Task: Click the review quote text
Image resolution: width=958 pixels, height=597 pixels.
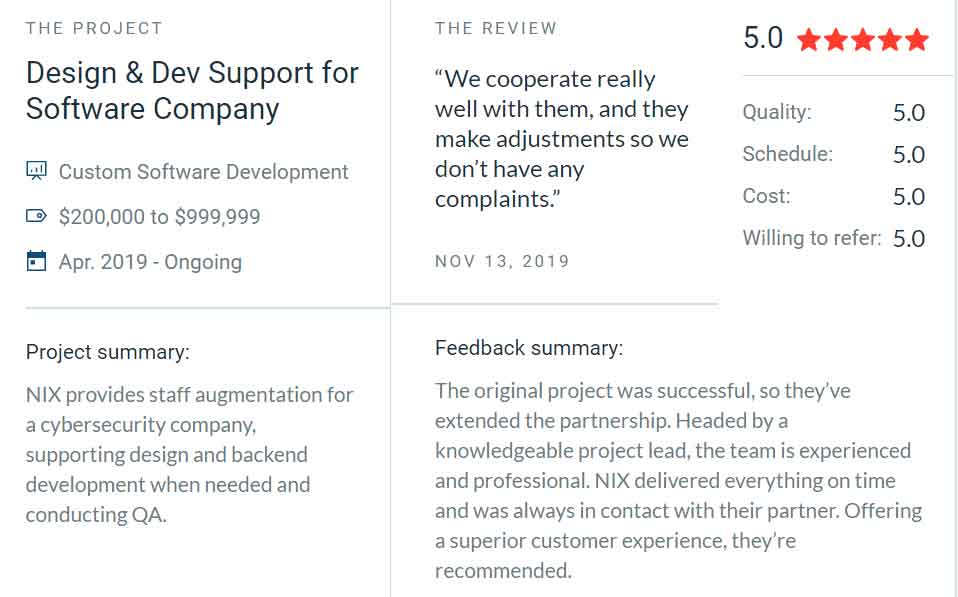Action: coord(561,139)
